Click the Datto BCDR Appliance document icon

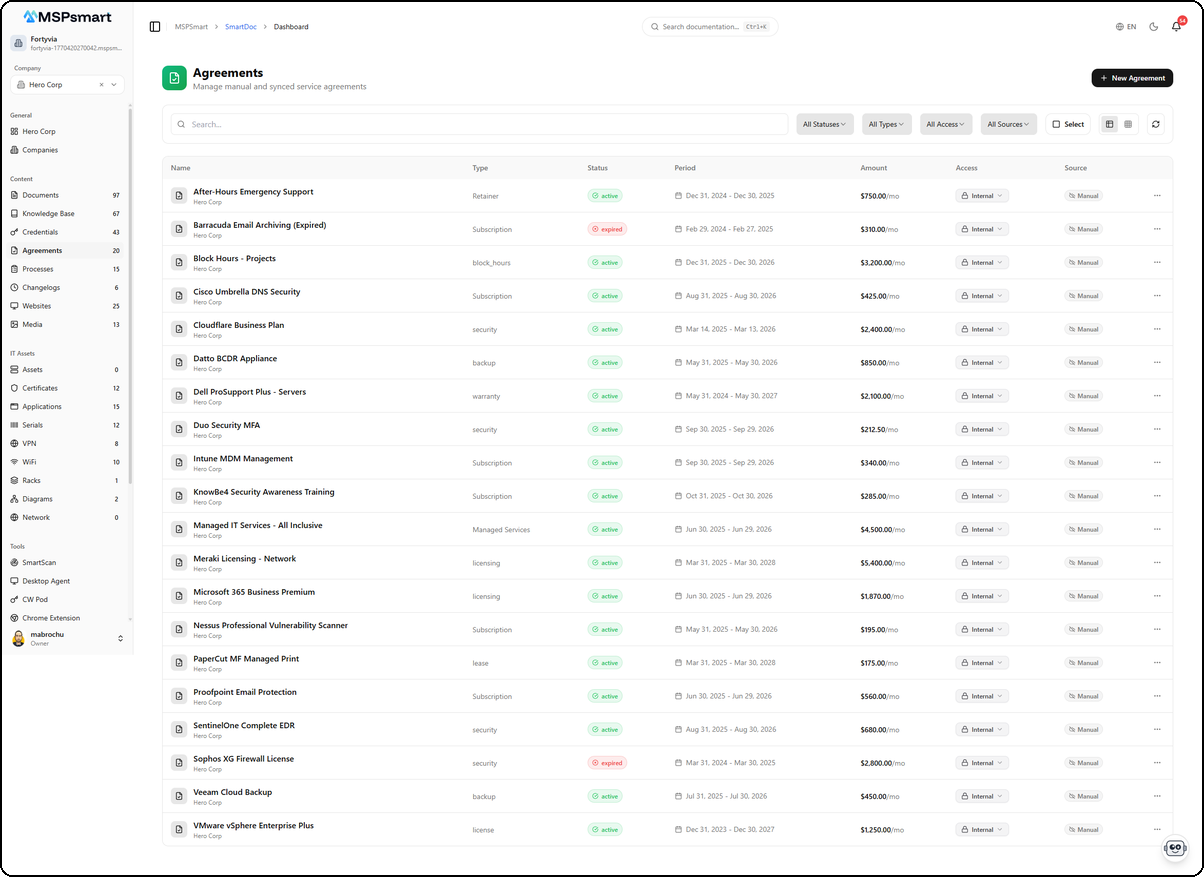click(178, 363)
